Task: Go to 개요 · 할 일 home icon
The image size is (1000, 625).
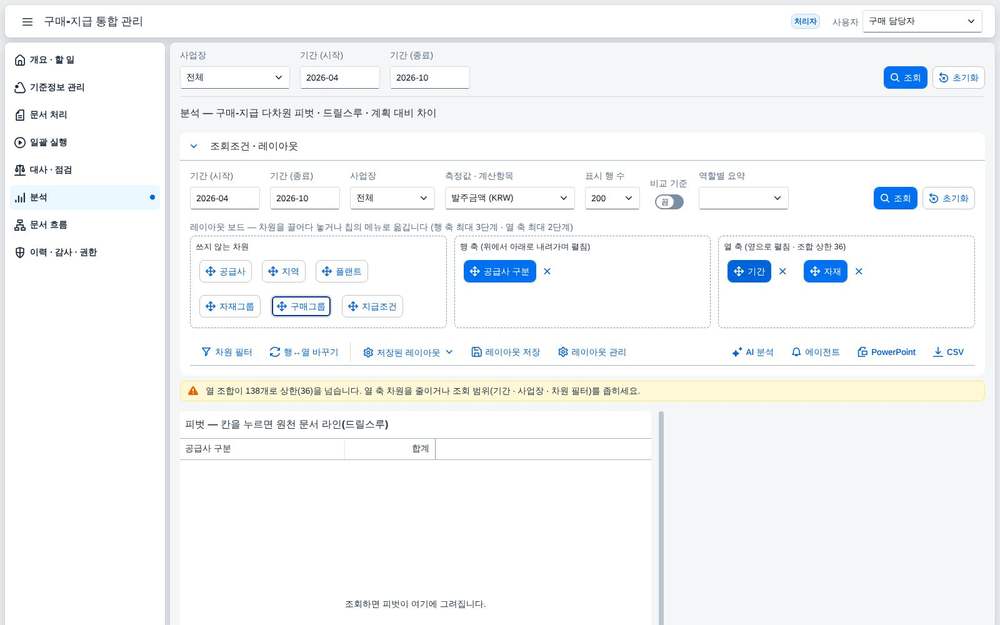Action: click(x=20, y=60)
